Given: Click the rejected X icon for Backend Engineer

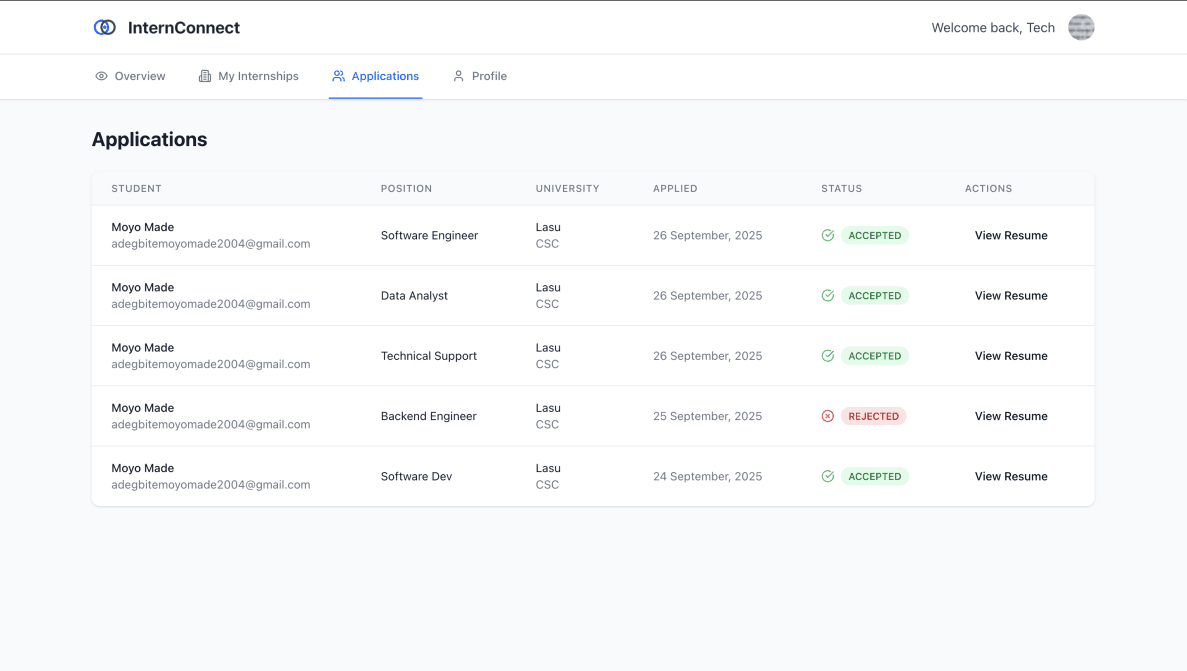Looking at the screenshot, I should pos(827,416).
